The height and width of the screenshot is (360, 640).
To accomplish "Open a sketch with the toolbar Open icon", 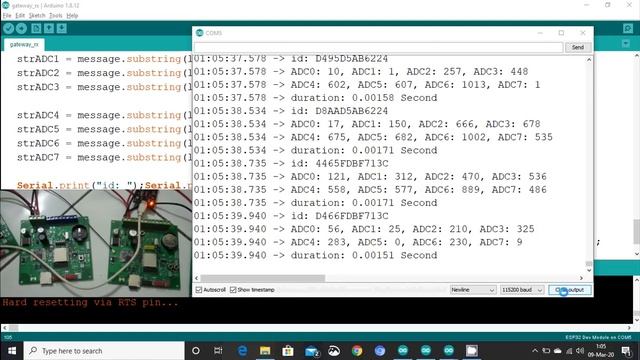I will (x=49, y=29).
